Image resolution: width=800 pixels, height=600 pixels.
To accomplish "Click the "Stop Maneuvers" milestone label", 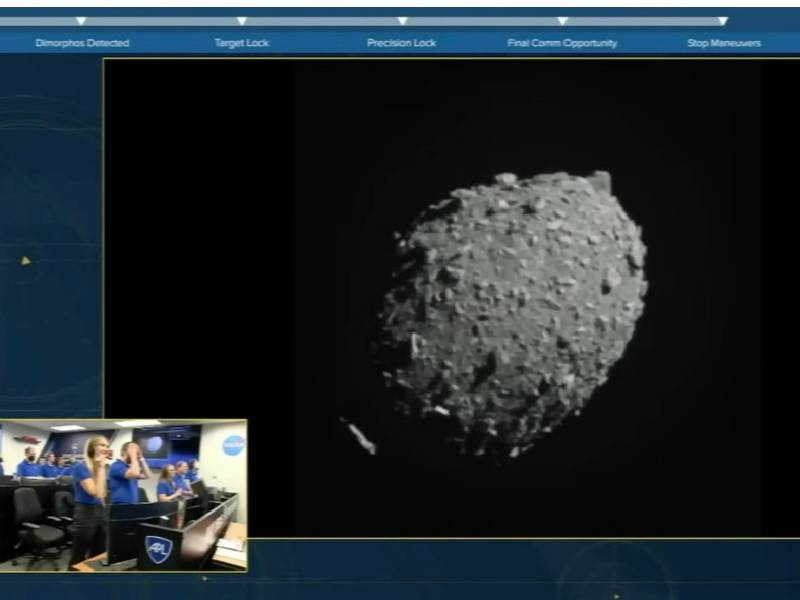I will 724,43.
